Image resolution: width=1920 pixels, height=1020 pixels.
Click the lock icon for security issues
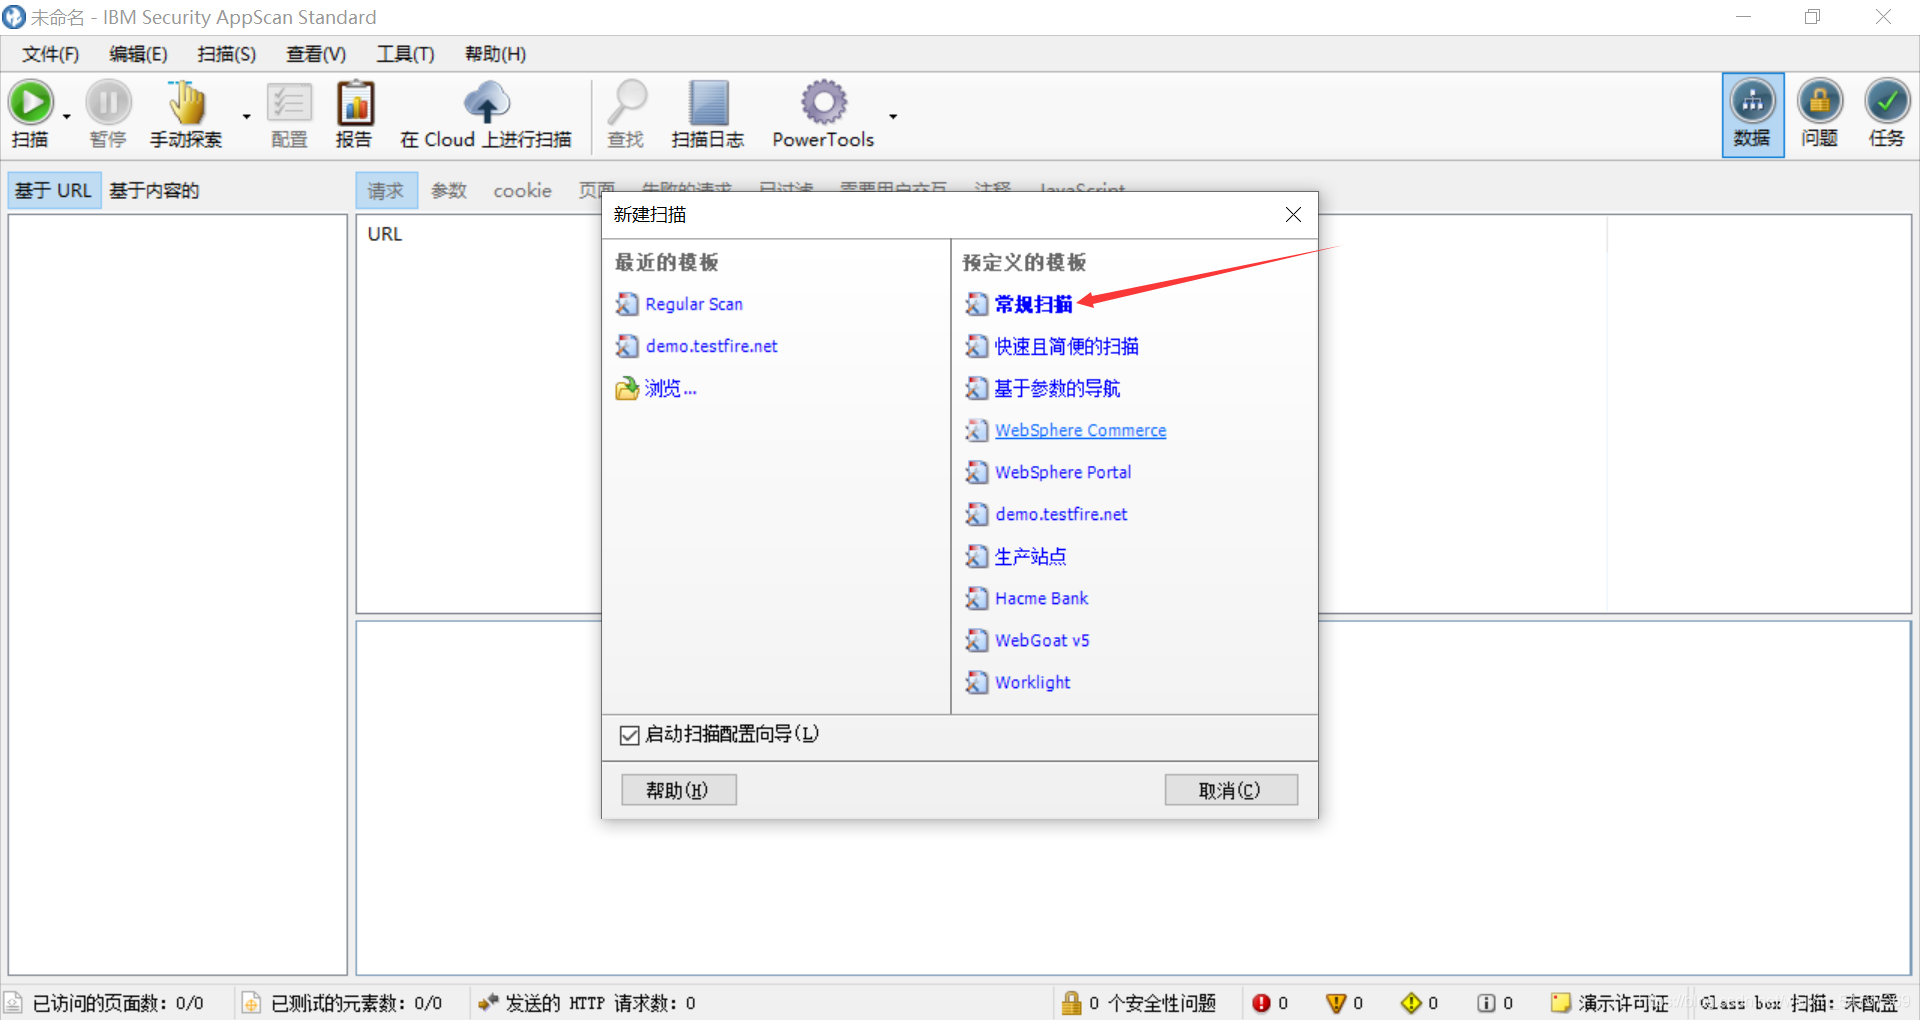(1071, 1002)
